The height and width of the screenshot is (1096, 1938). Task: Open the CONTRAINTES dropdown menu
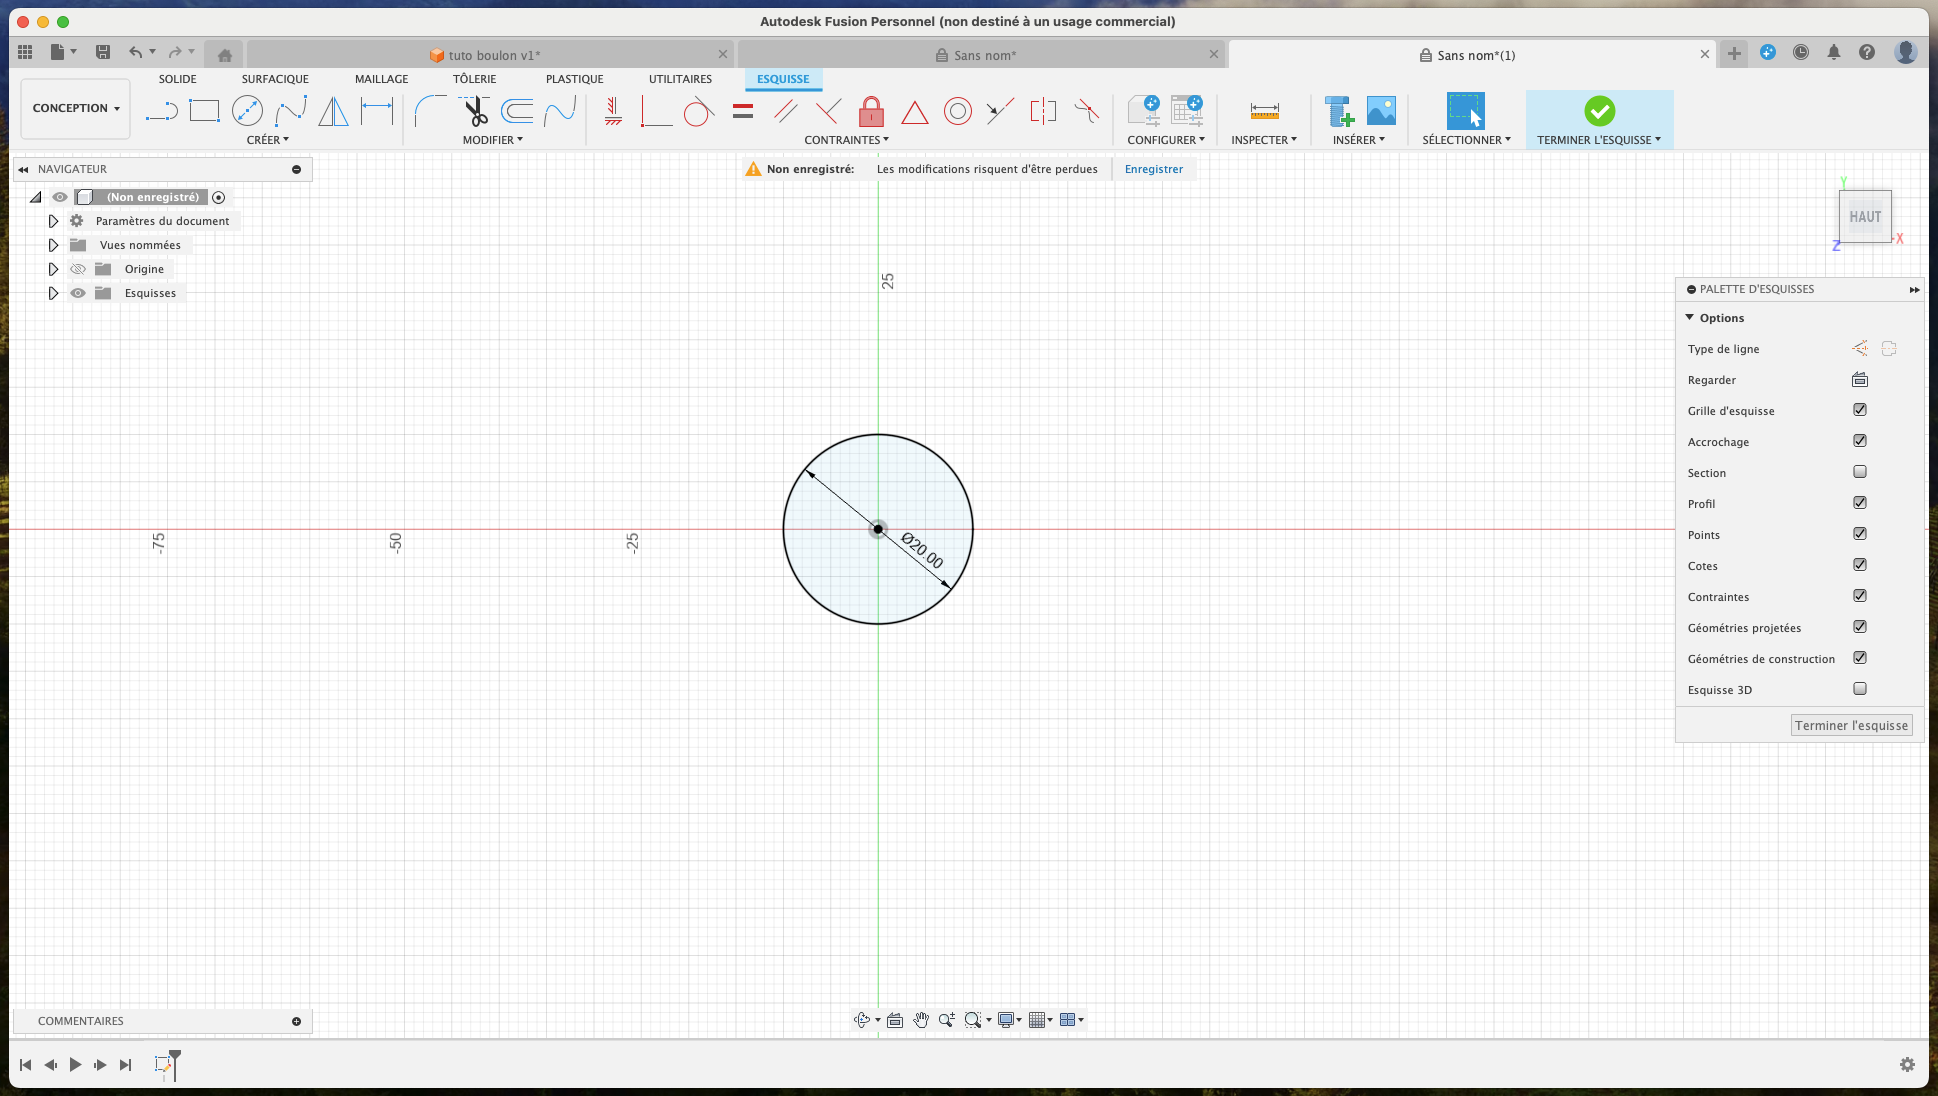(x=846, y=140)
